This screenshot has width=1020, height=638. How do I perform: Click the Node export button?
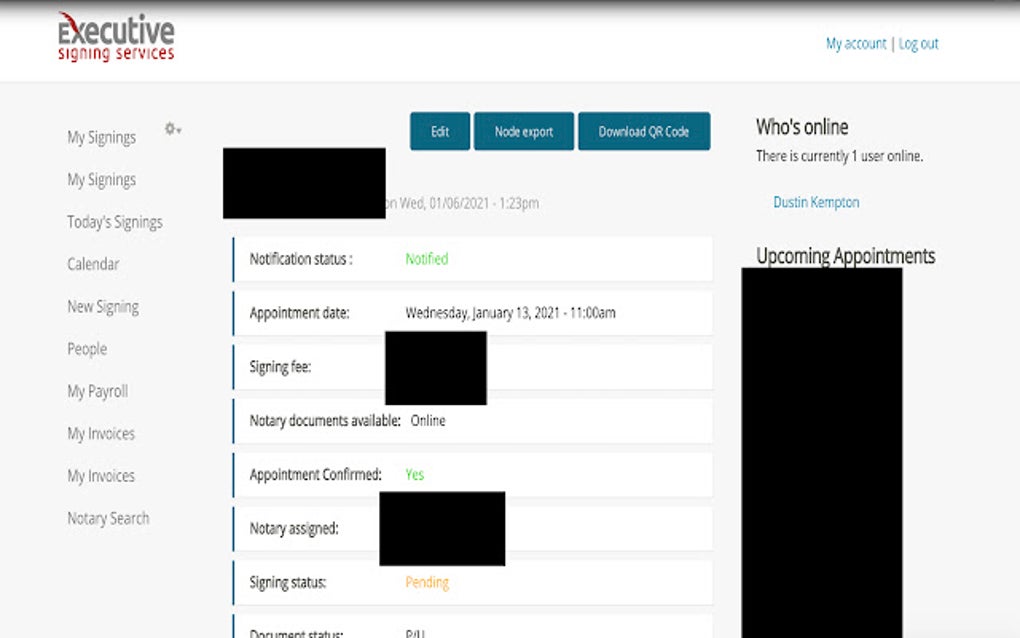[x=524, y=131]
